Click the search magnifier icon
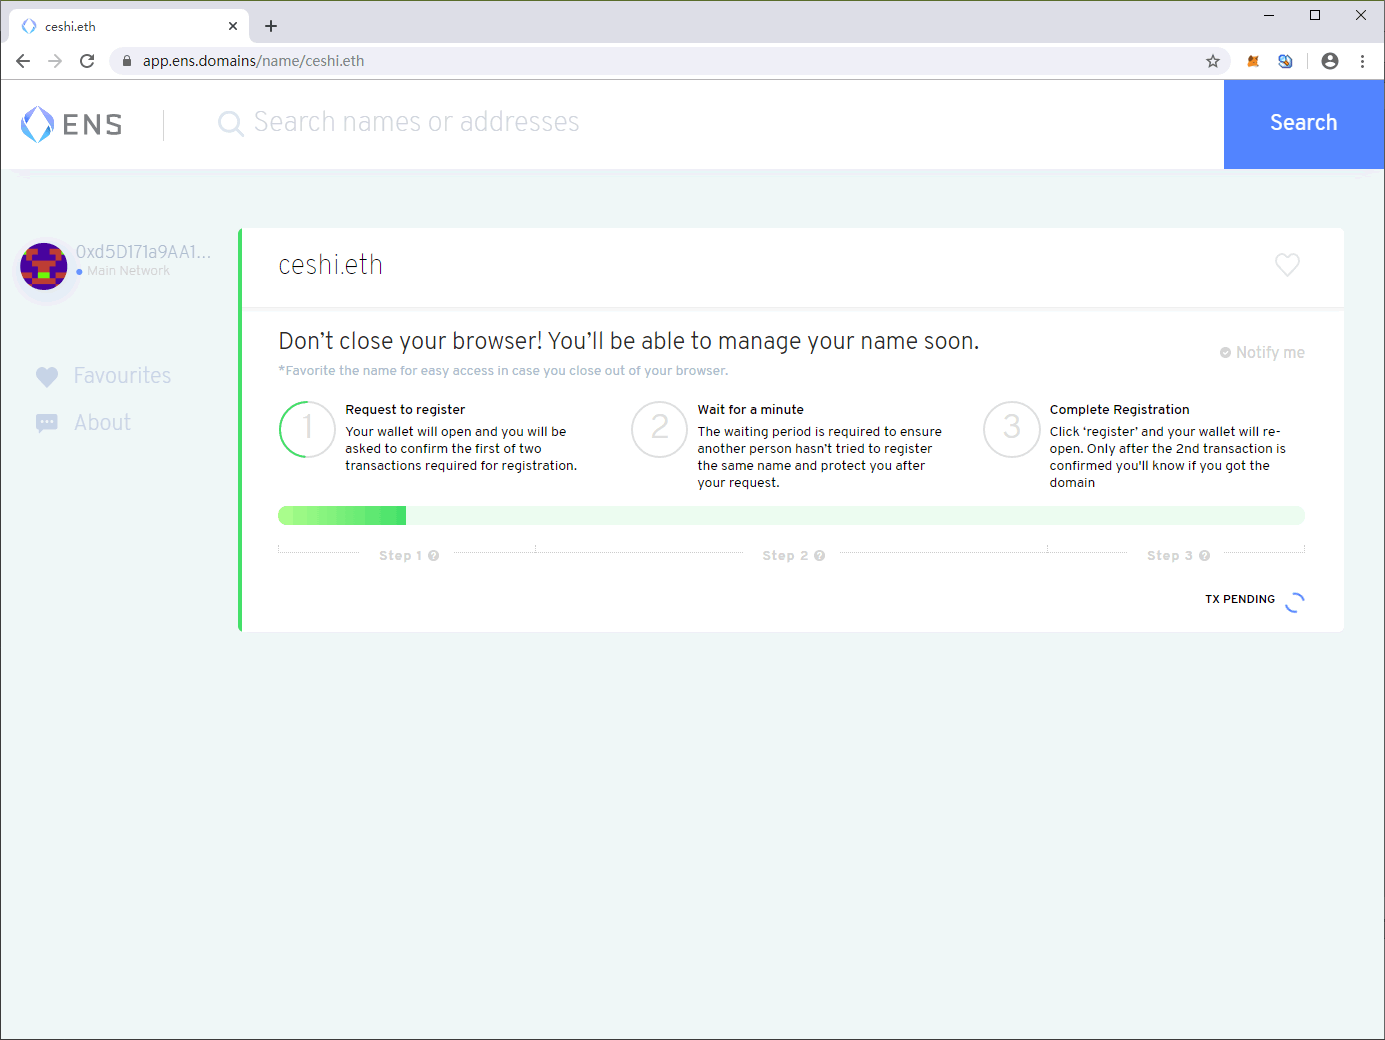This screenshot has height=1040, width=1385. pyautogui.click(x=230, y=123)
